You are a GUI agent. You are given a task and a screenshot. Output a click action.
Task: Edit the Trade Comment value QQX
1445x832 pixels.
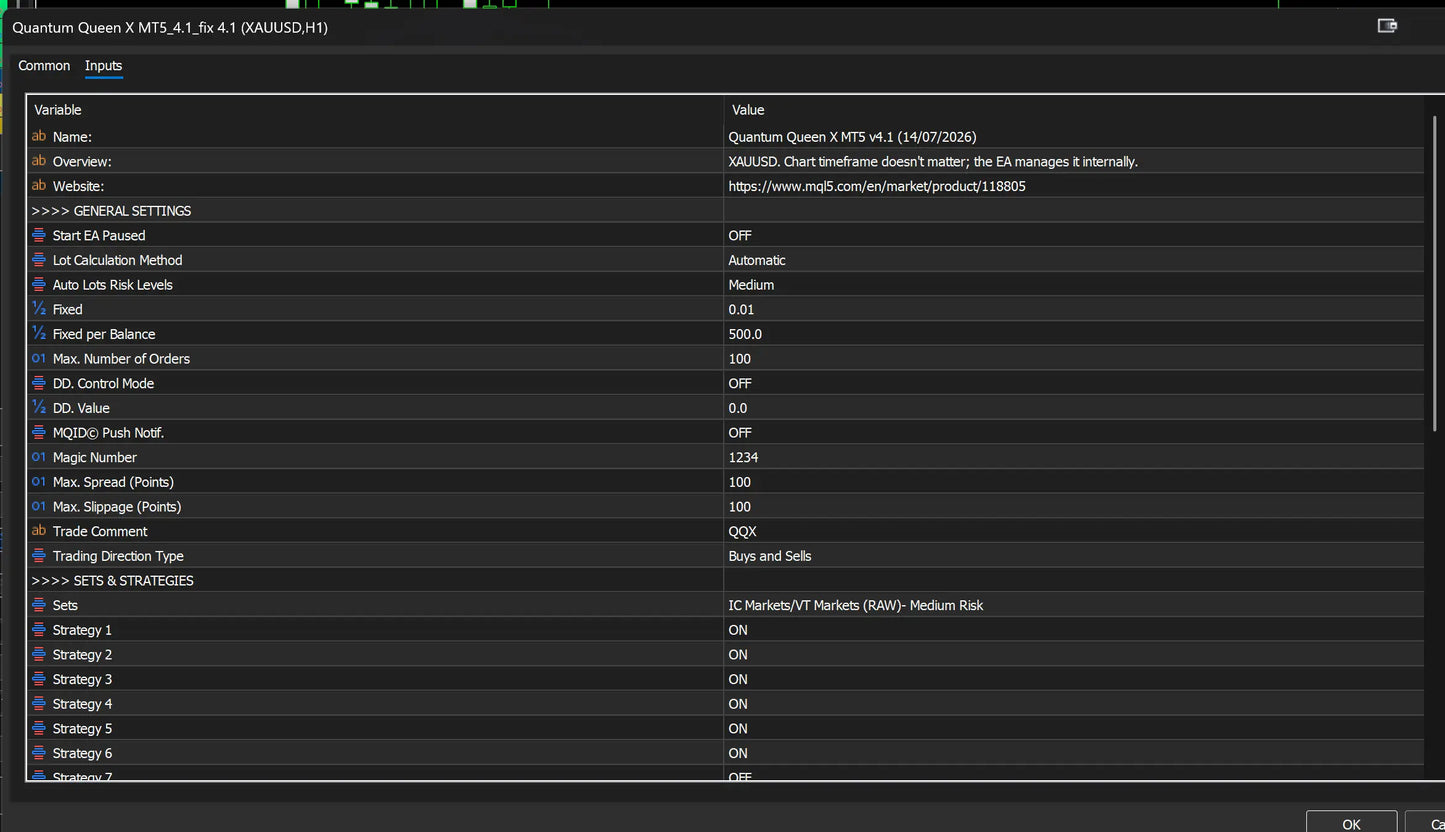[x=1074, y=531]
